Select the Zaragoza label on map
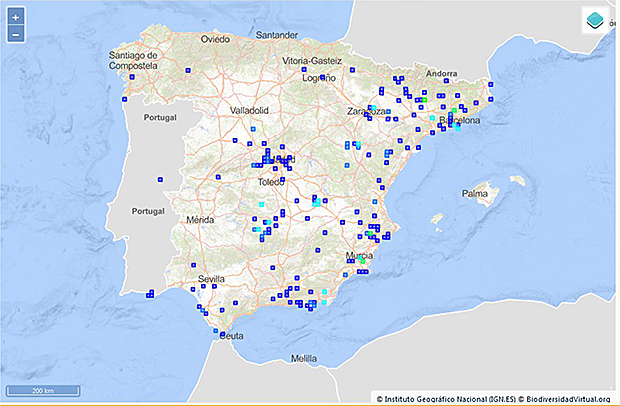 point(368,111)
